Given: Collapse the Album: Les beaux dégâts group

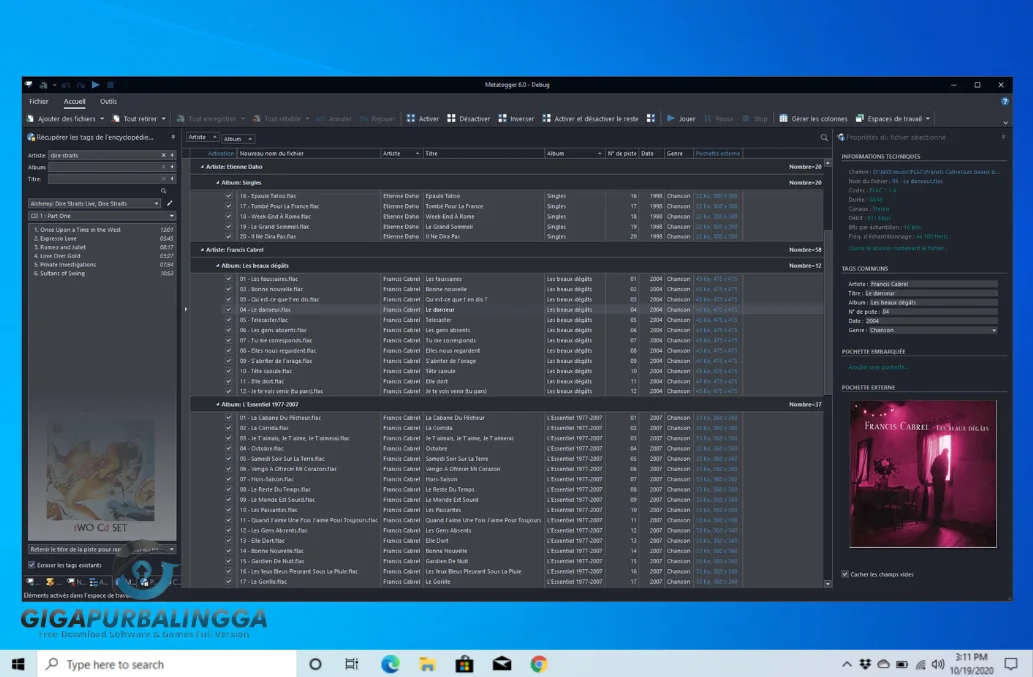Looking at the screenshot, I should pos(217,265).
